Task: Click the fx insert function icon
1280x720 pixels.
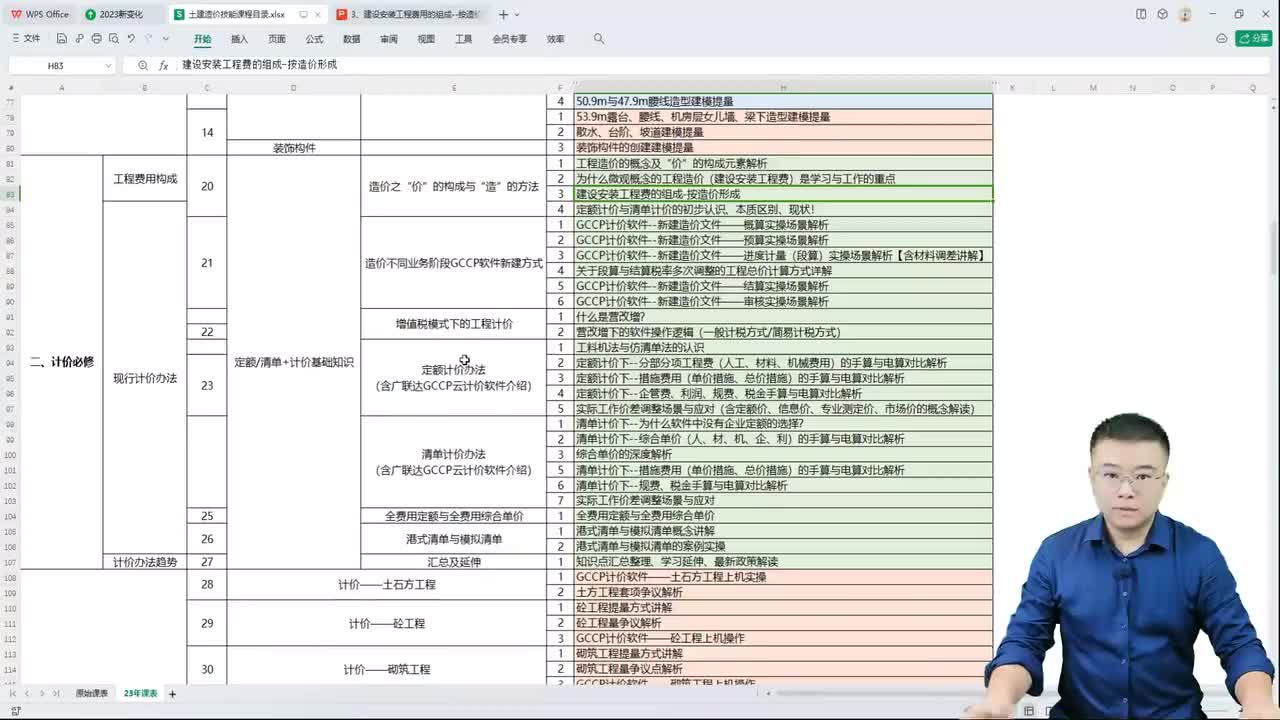Action: coord(163,65)
